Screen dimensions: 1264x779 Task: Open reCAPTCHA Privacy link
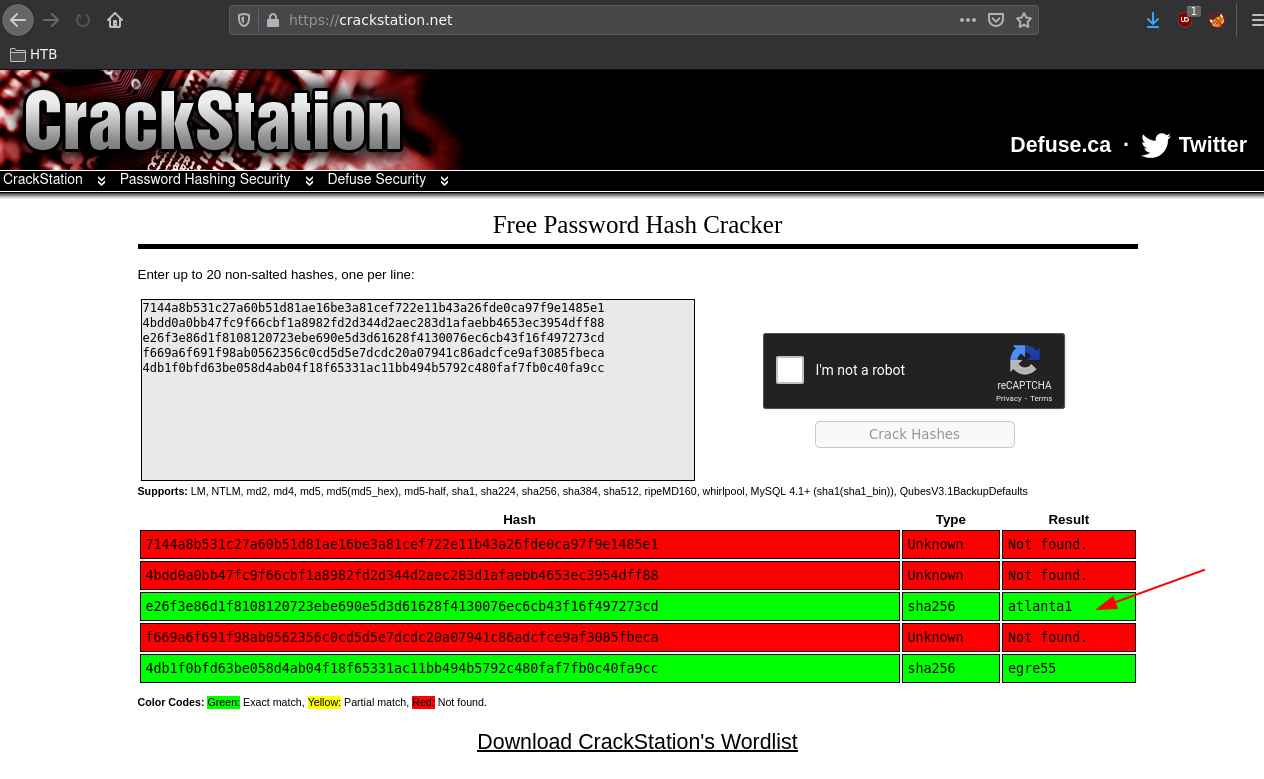[1008, 398]
